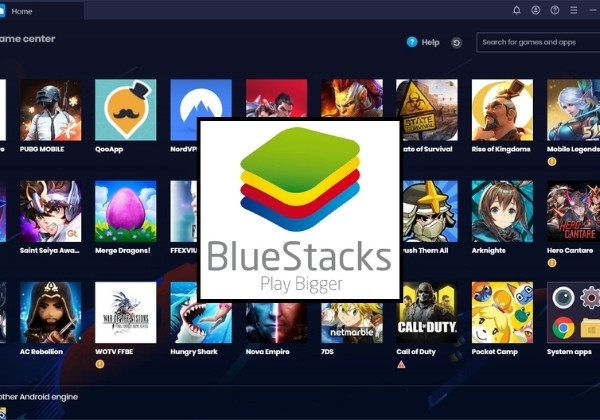The width and height of the screenshot is (600, 420).
Task: Click the red fighter game icon in top row
Action: click(276, 98)
